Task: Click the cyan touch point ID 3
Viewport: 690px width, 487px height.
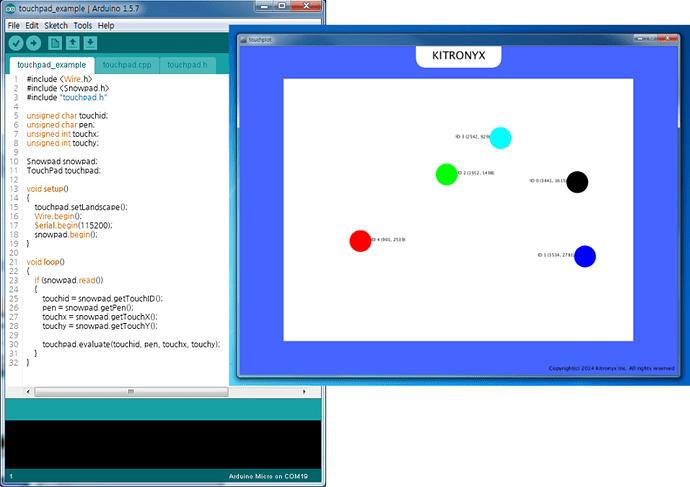Action: [x=500, y=138]
